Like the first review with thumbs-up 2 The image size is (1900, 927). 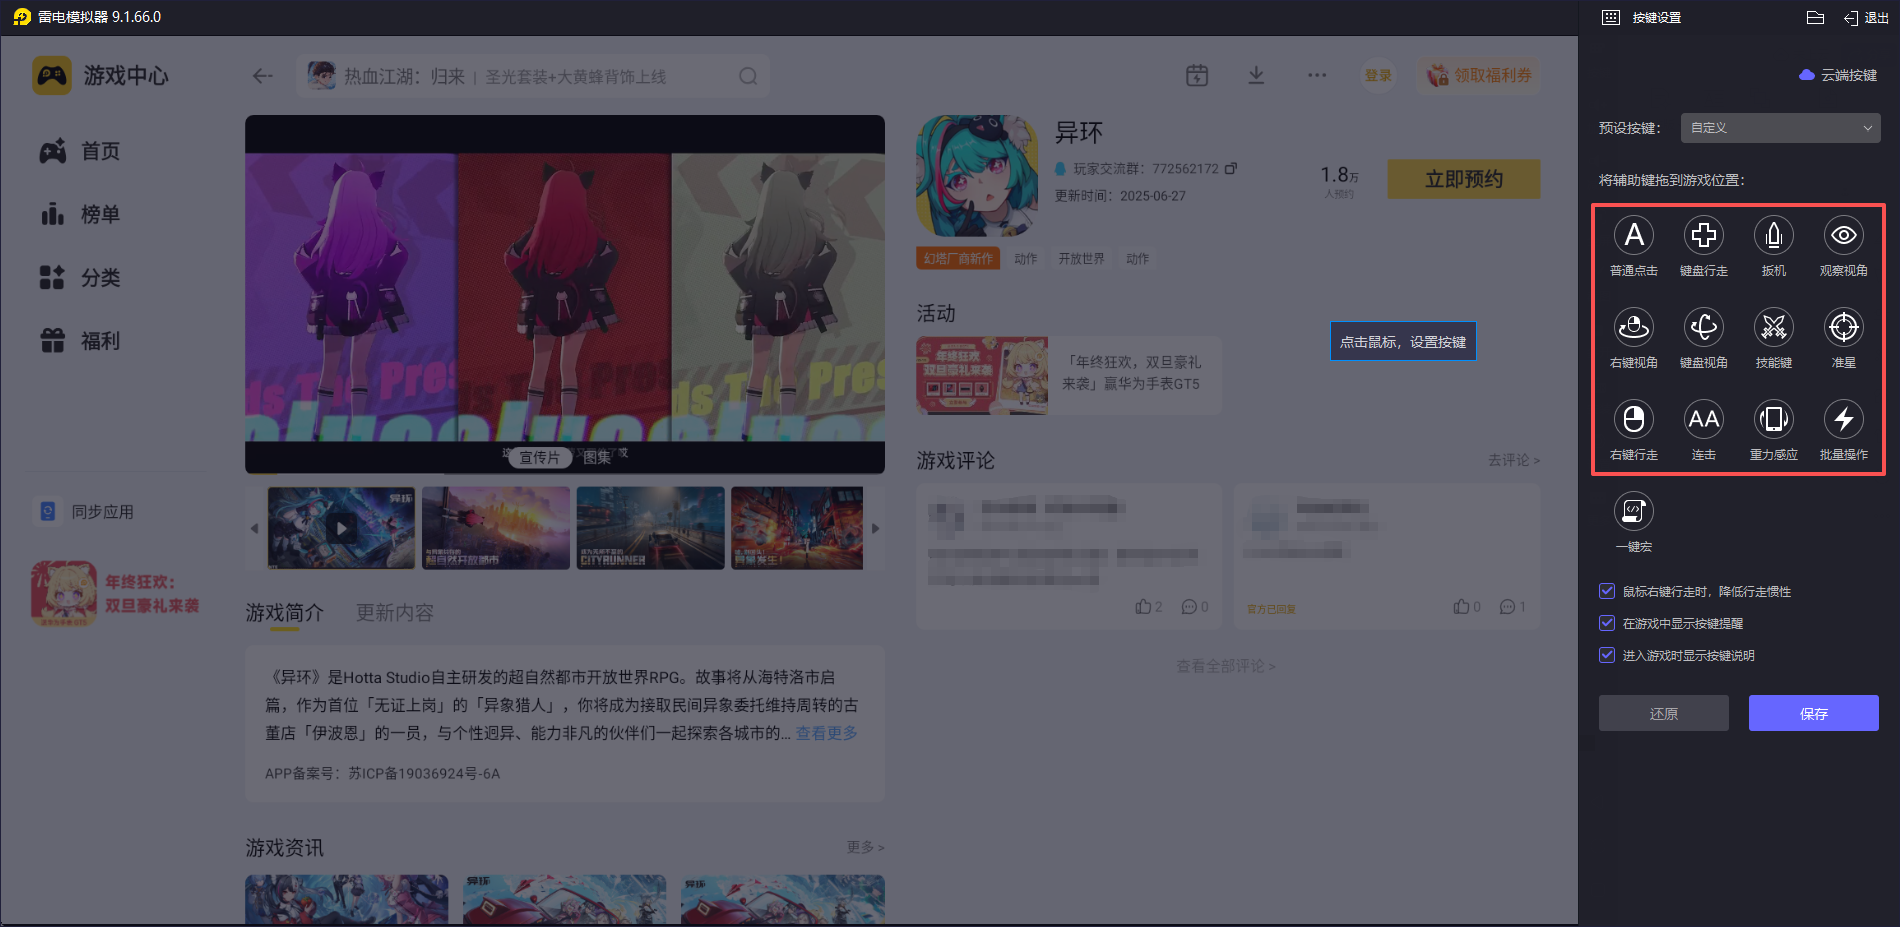(x=1149, y=607)
